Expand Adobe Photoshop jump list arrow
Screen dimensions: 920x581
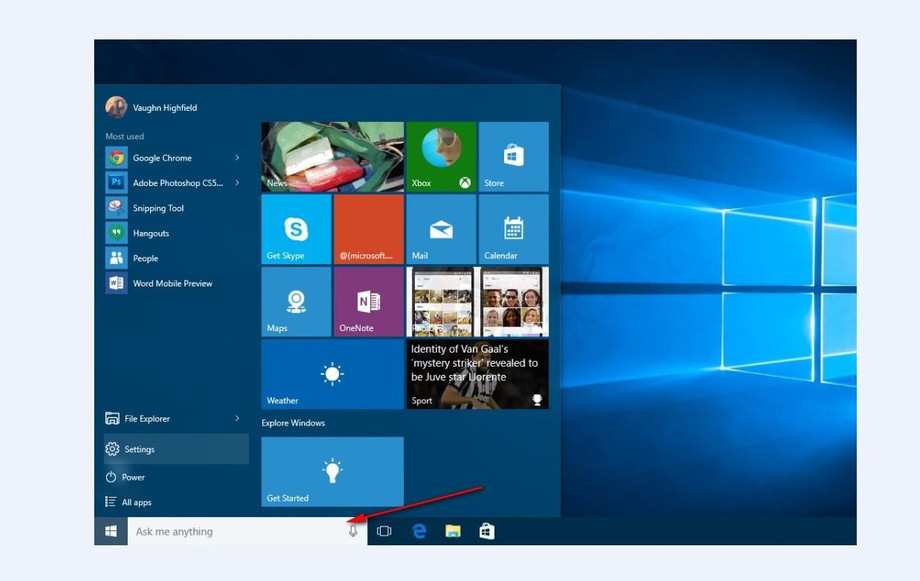point(237,183)
